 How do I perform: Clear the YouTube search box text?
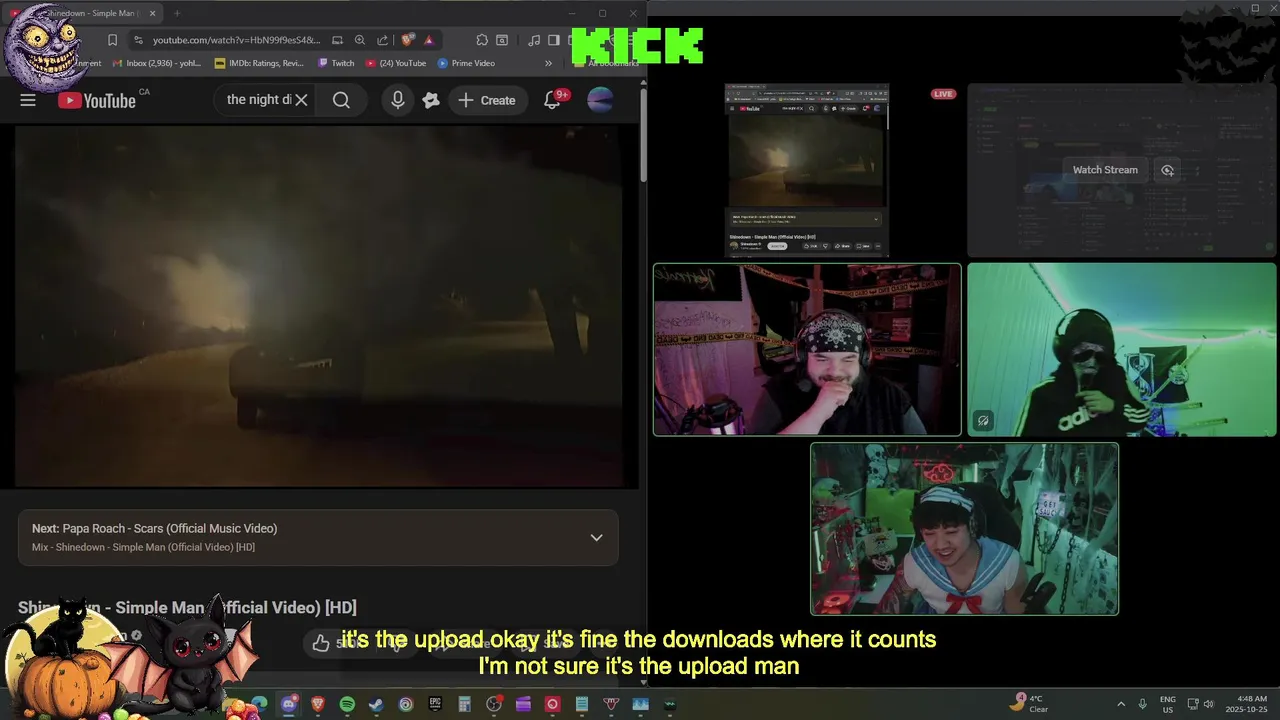pos(301,100)
